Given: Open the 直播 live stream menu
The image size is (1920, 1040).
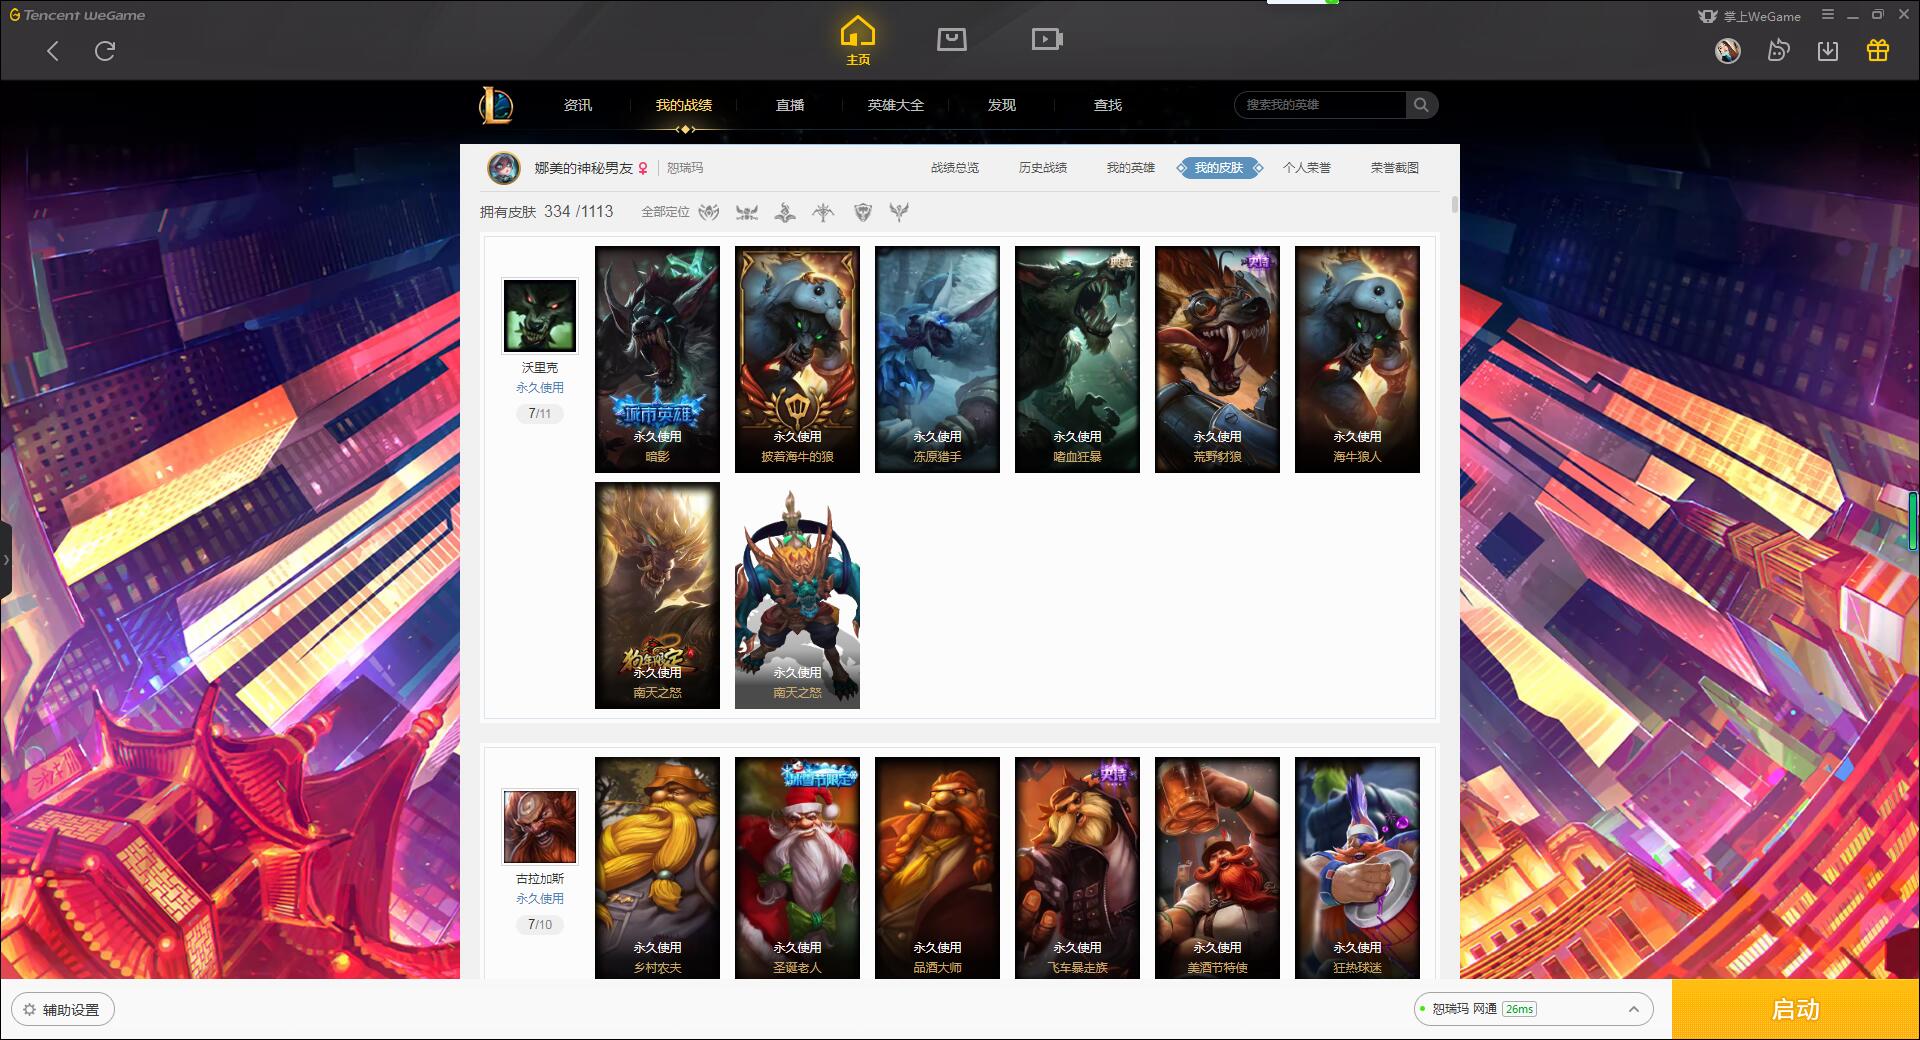Looking at the screenshot, I should pyautogui.click(x=790, y=105).
